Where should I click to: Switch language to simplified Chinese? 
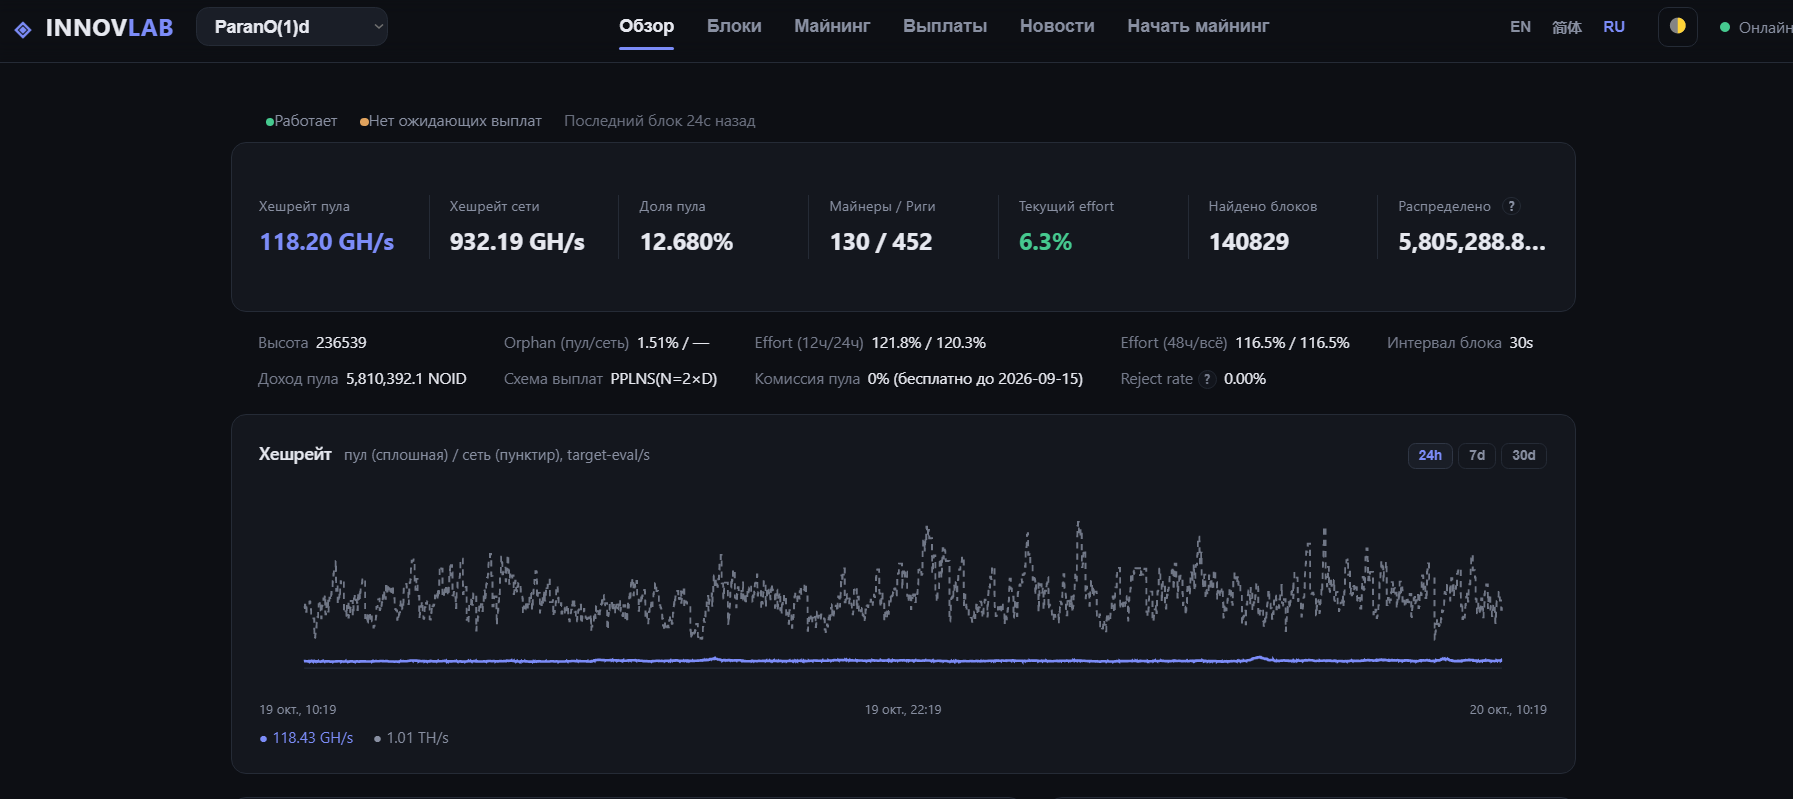1567,27
